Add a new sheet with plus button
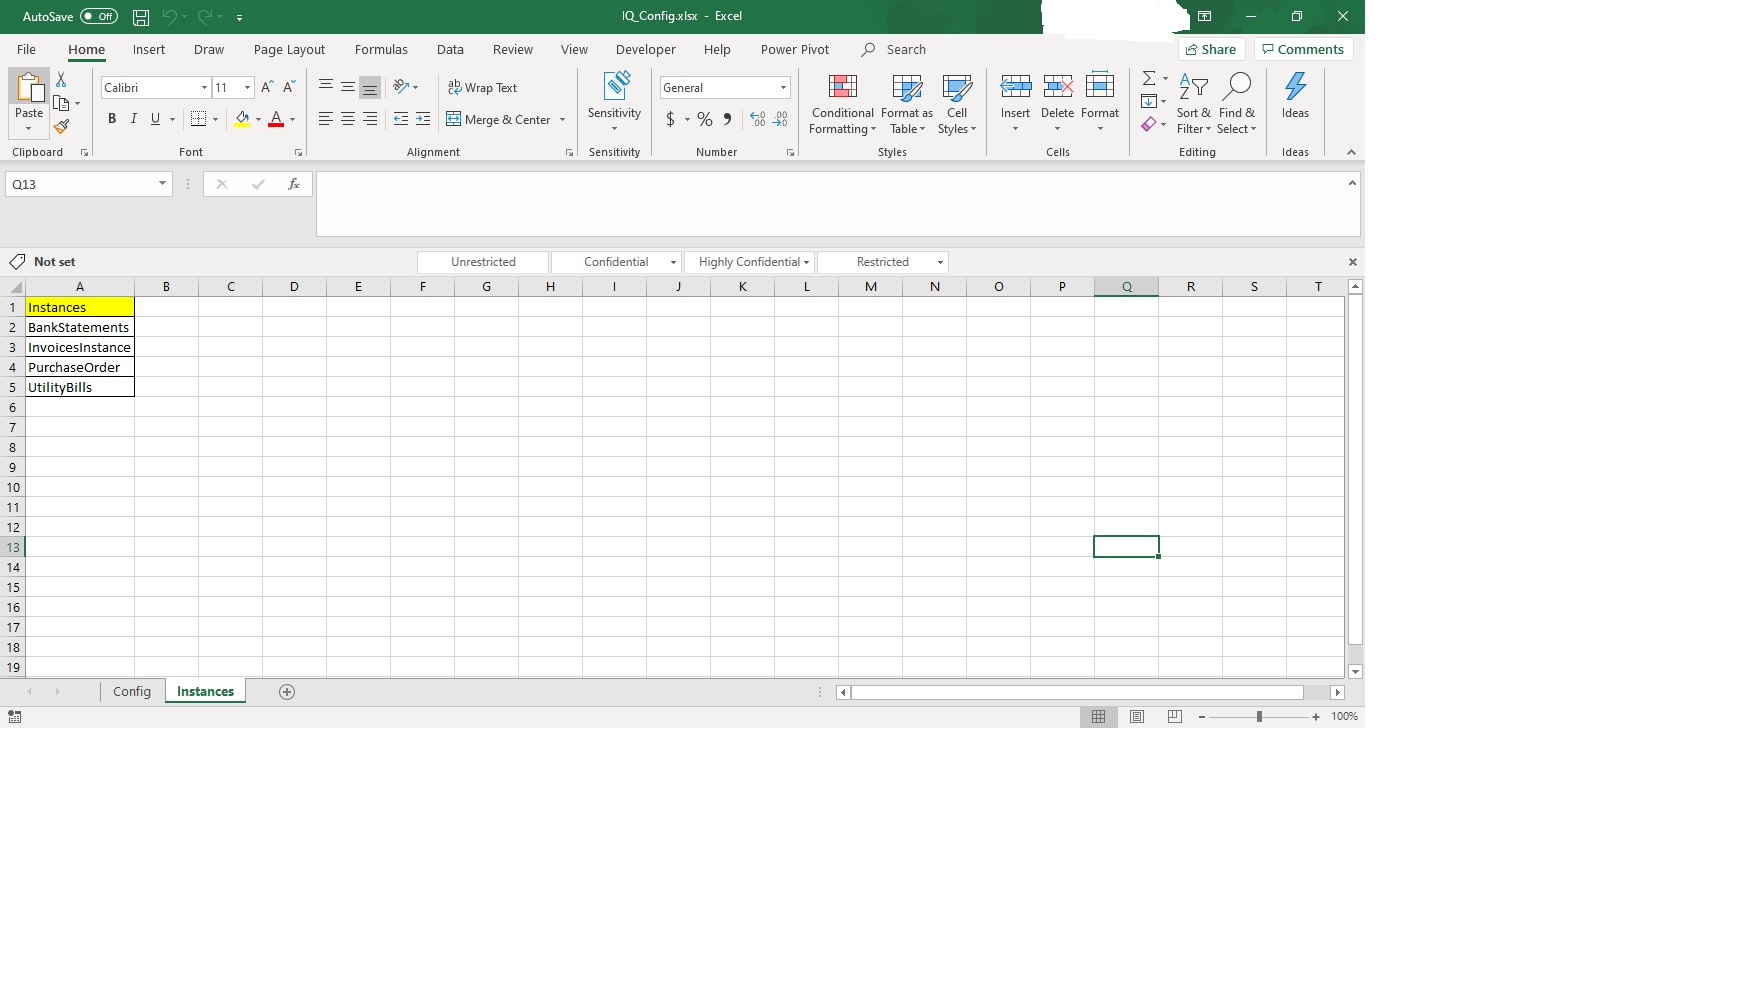1746x982 pixels. coord(287,692)
